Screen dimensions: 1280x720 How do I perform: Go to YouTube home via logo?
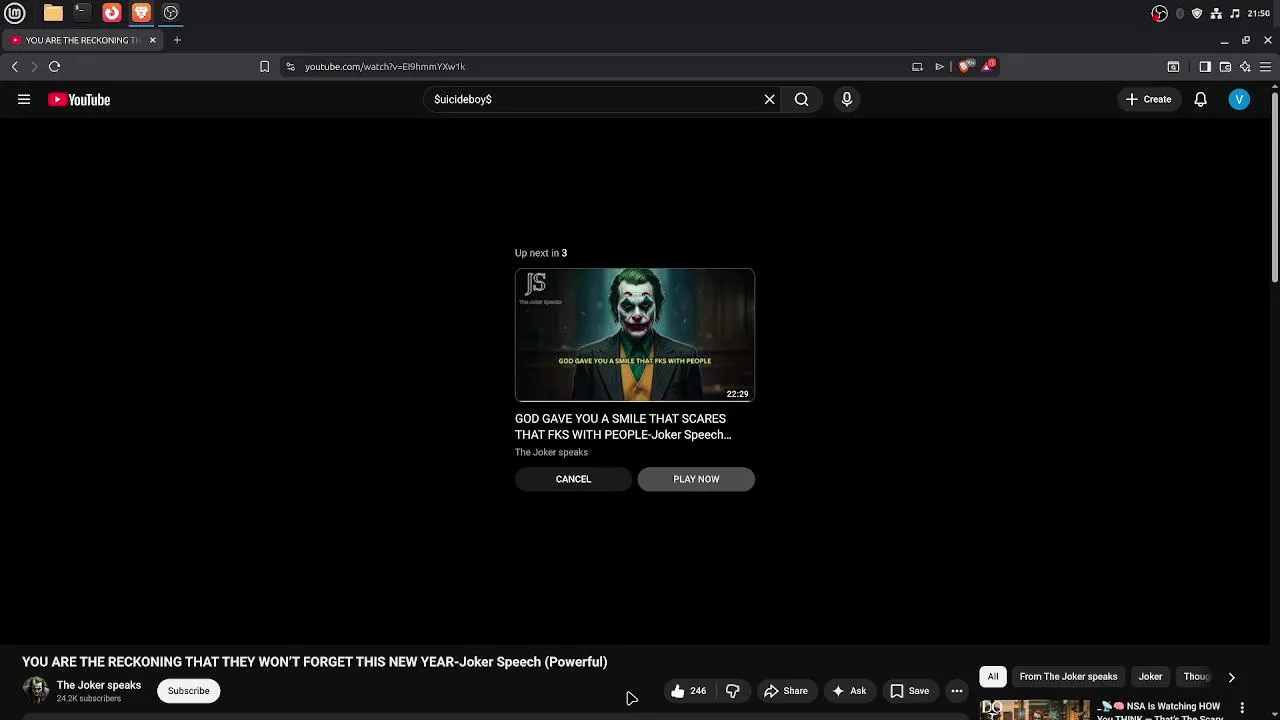click(79, 99)
